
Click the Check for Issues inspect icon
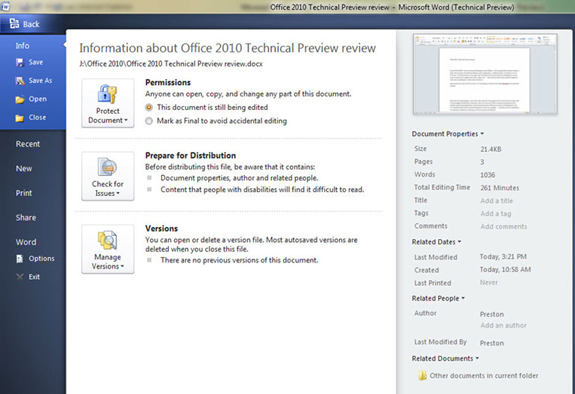point(107,167)
